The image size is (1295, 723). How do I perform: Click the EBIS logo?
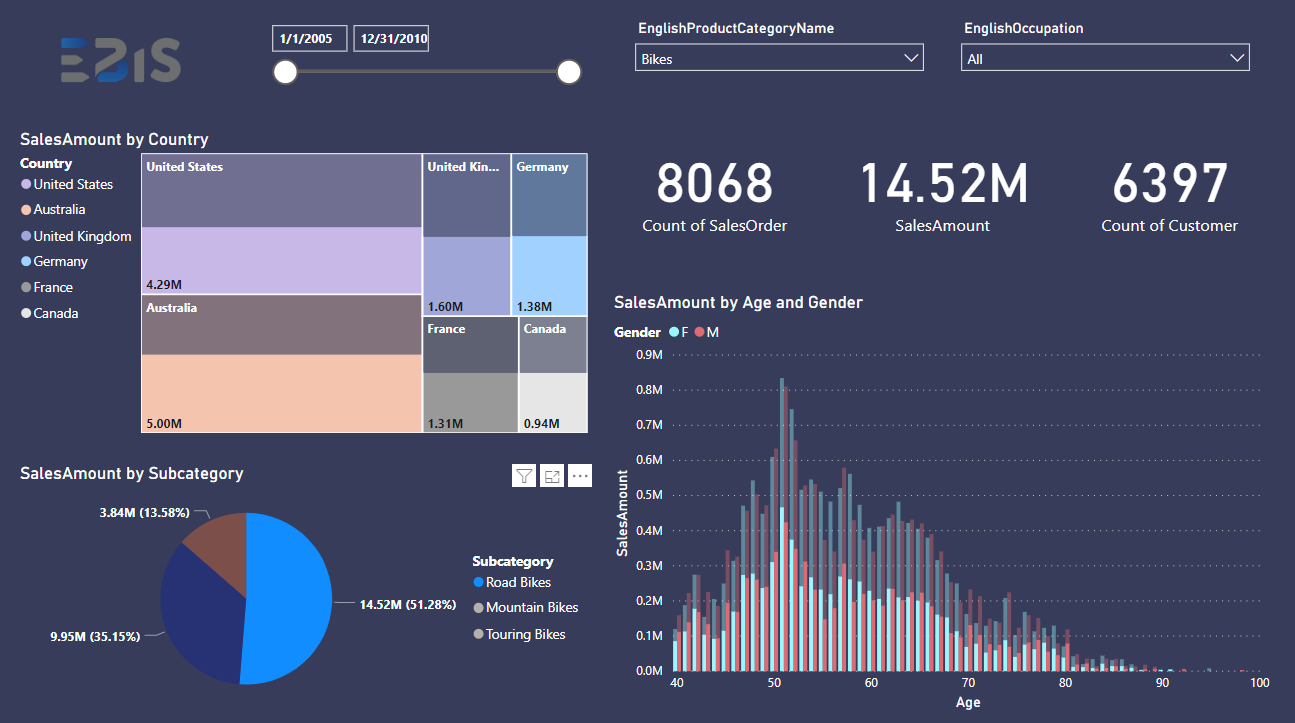(x=120, y=60)
